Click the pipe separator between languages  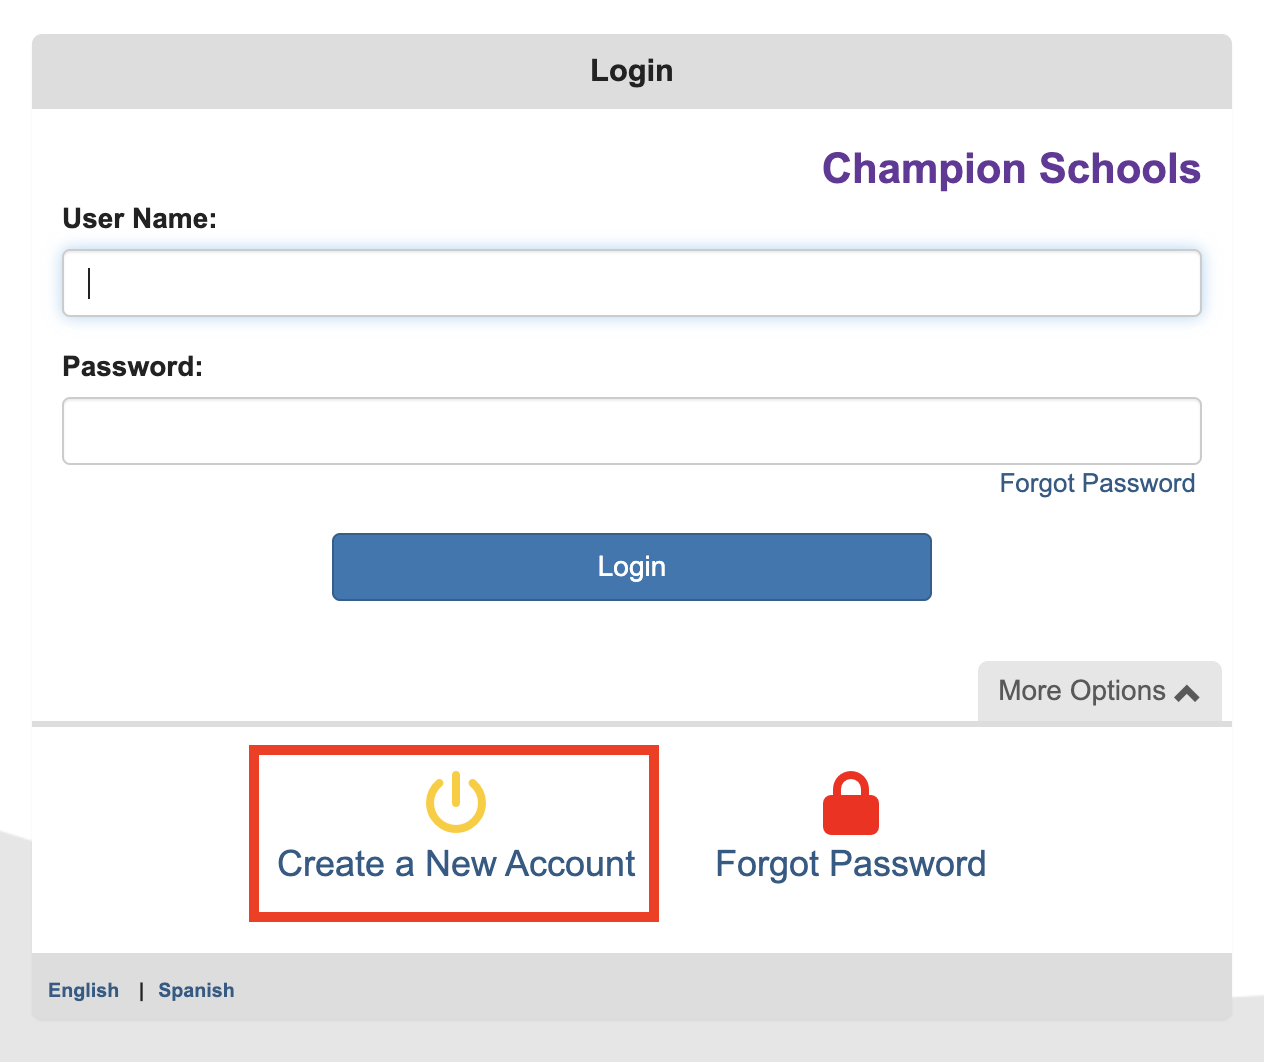(x=141, y=990)
